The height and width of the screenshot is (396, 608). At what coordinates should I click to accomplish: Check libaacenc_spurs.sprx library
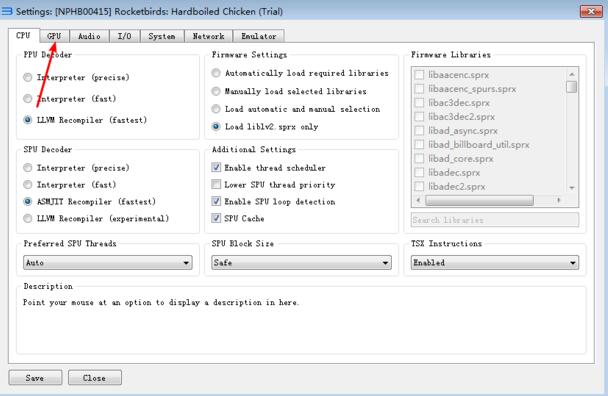coord(419,89)
